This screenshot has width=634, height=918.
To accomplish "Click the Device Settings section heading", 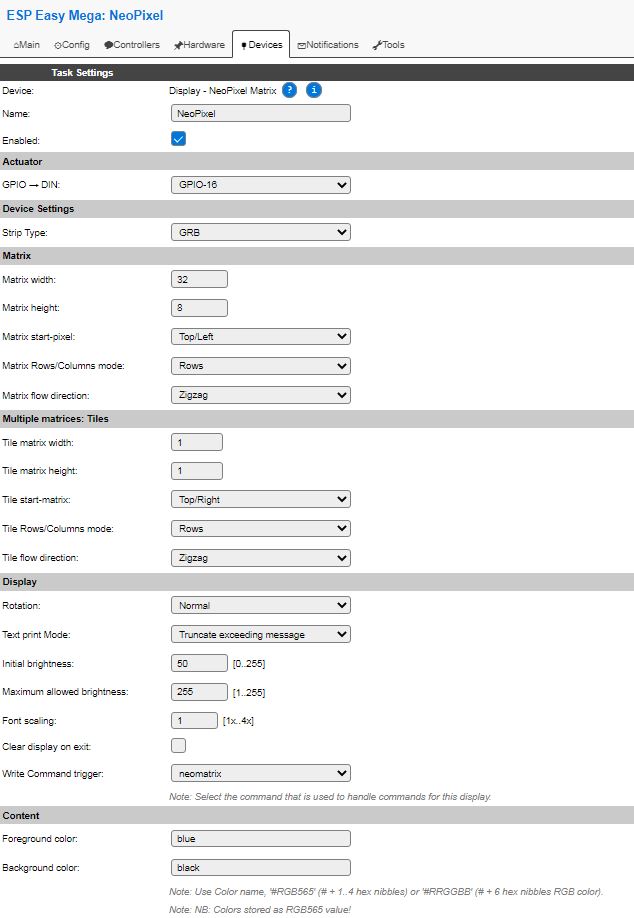I will pos(38,209).
